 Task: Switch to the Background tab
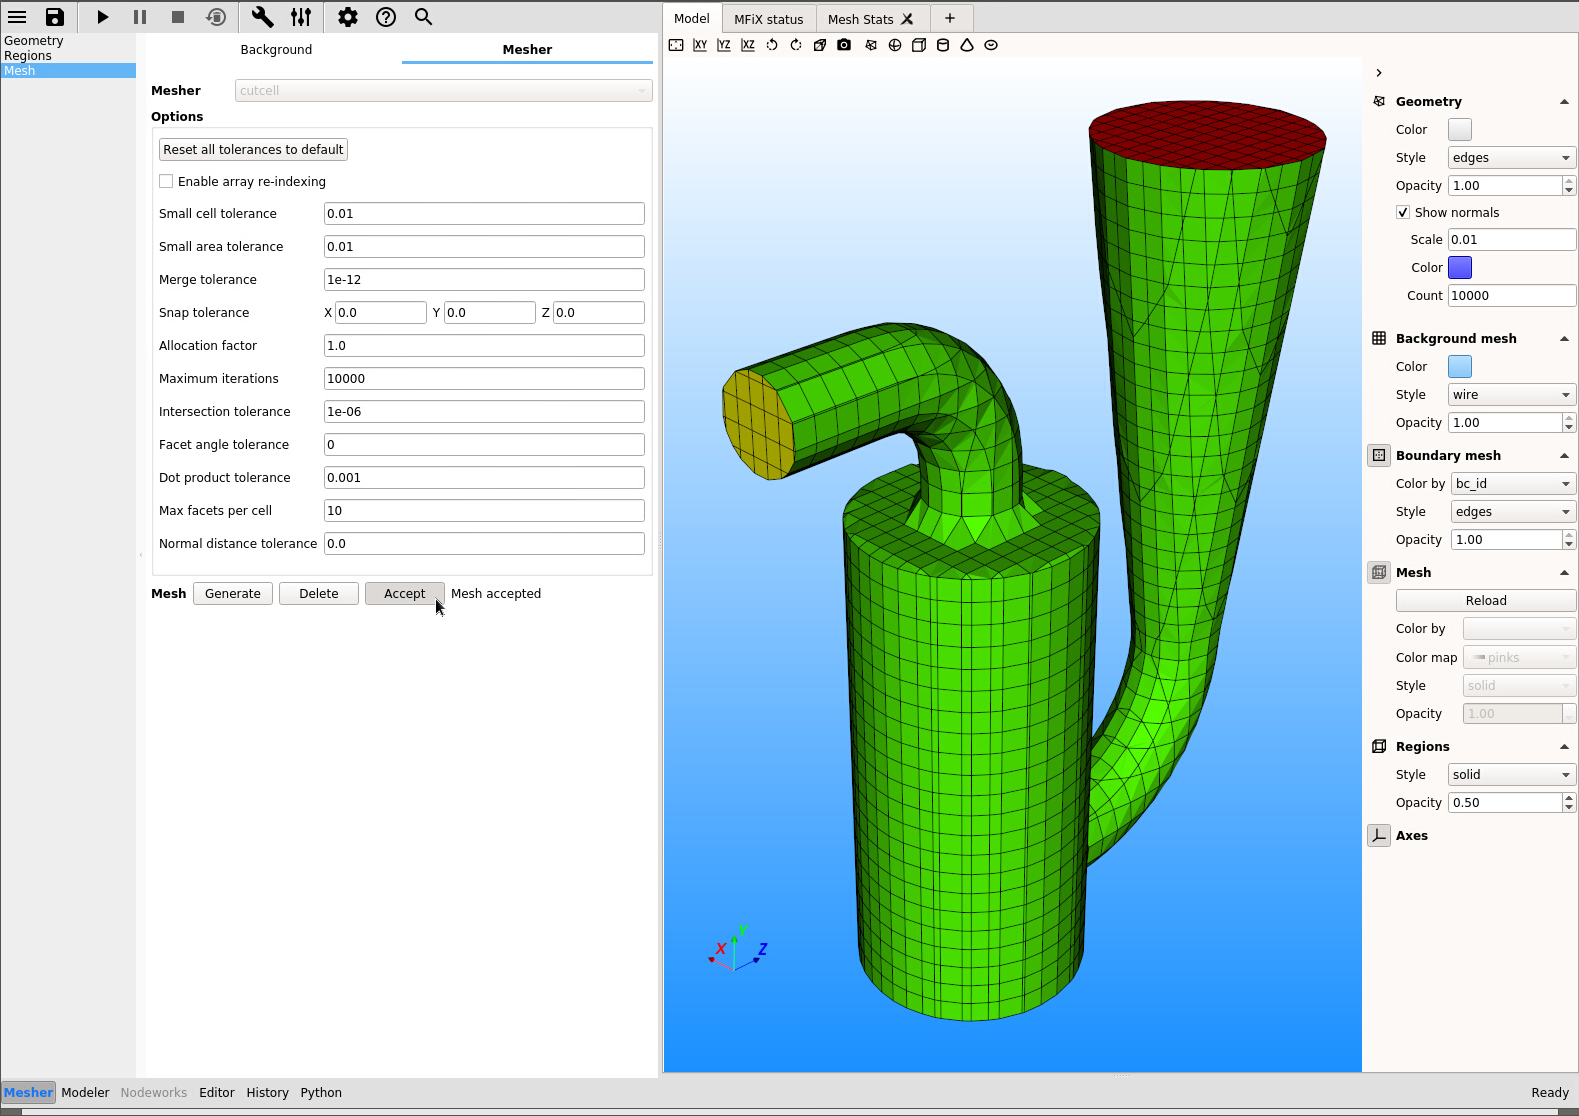click(276, 49)
